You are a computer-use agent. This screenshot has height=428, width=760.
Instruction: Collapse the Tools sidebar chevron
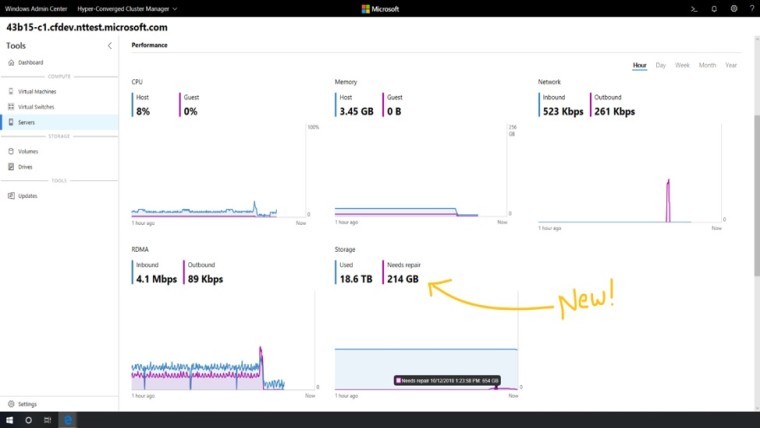[x=110, y=46]
